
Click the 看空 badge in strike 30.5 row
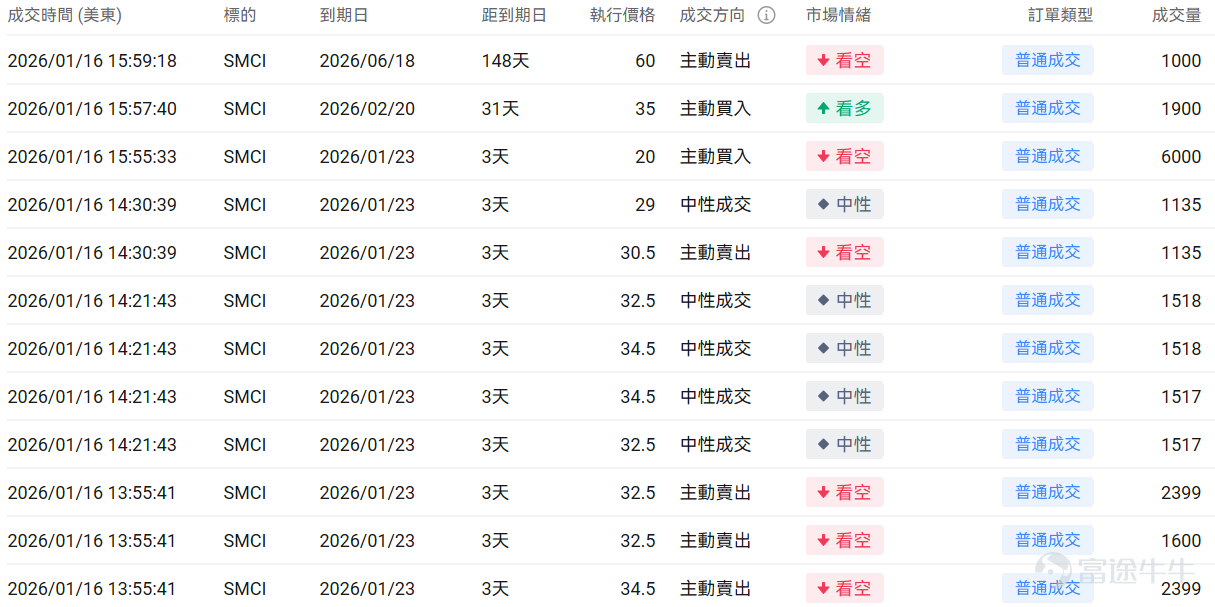[845, 252]
